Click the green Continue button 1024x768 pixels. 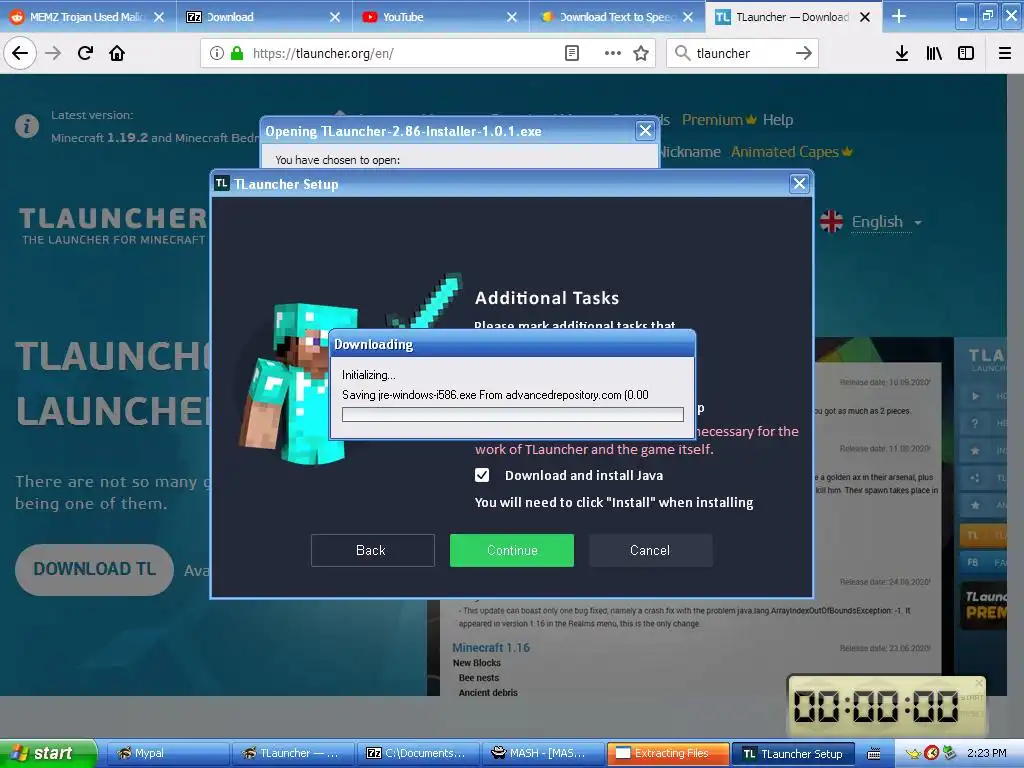pos(512,551)
